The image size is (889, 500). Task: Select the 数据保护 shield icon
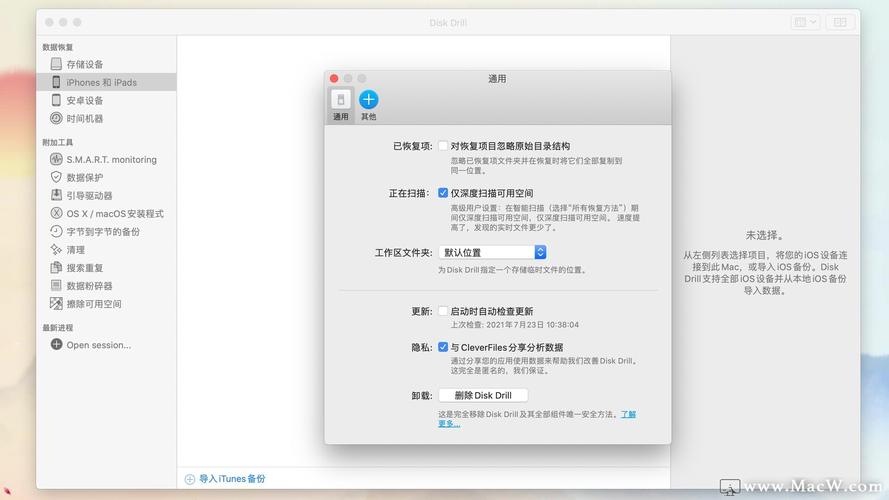[x=56, y=177]
